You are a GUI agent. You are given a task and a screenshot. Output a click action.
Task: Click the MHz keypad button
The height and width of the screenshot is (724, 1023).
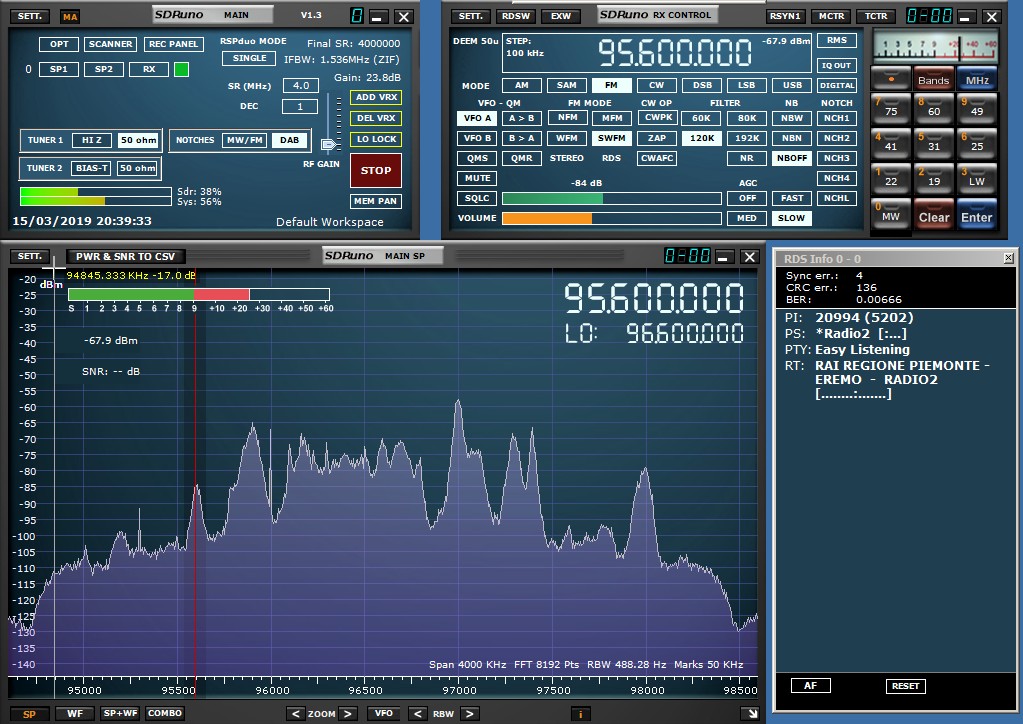coord(977,79)
